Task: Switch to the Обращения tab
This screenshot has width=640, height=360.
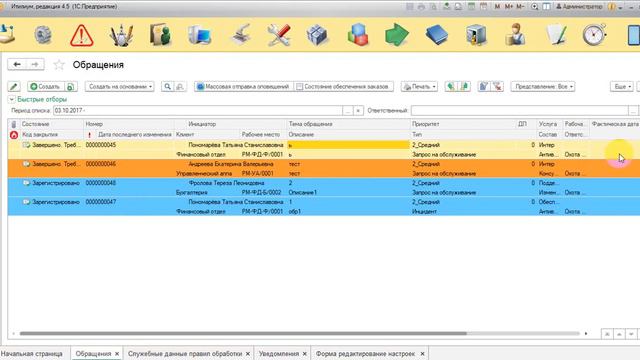Action: tap(93, 354)
